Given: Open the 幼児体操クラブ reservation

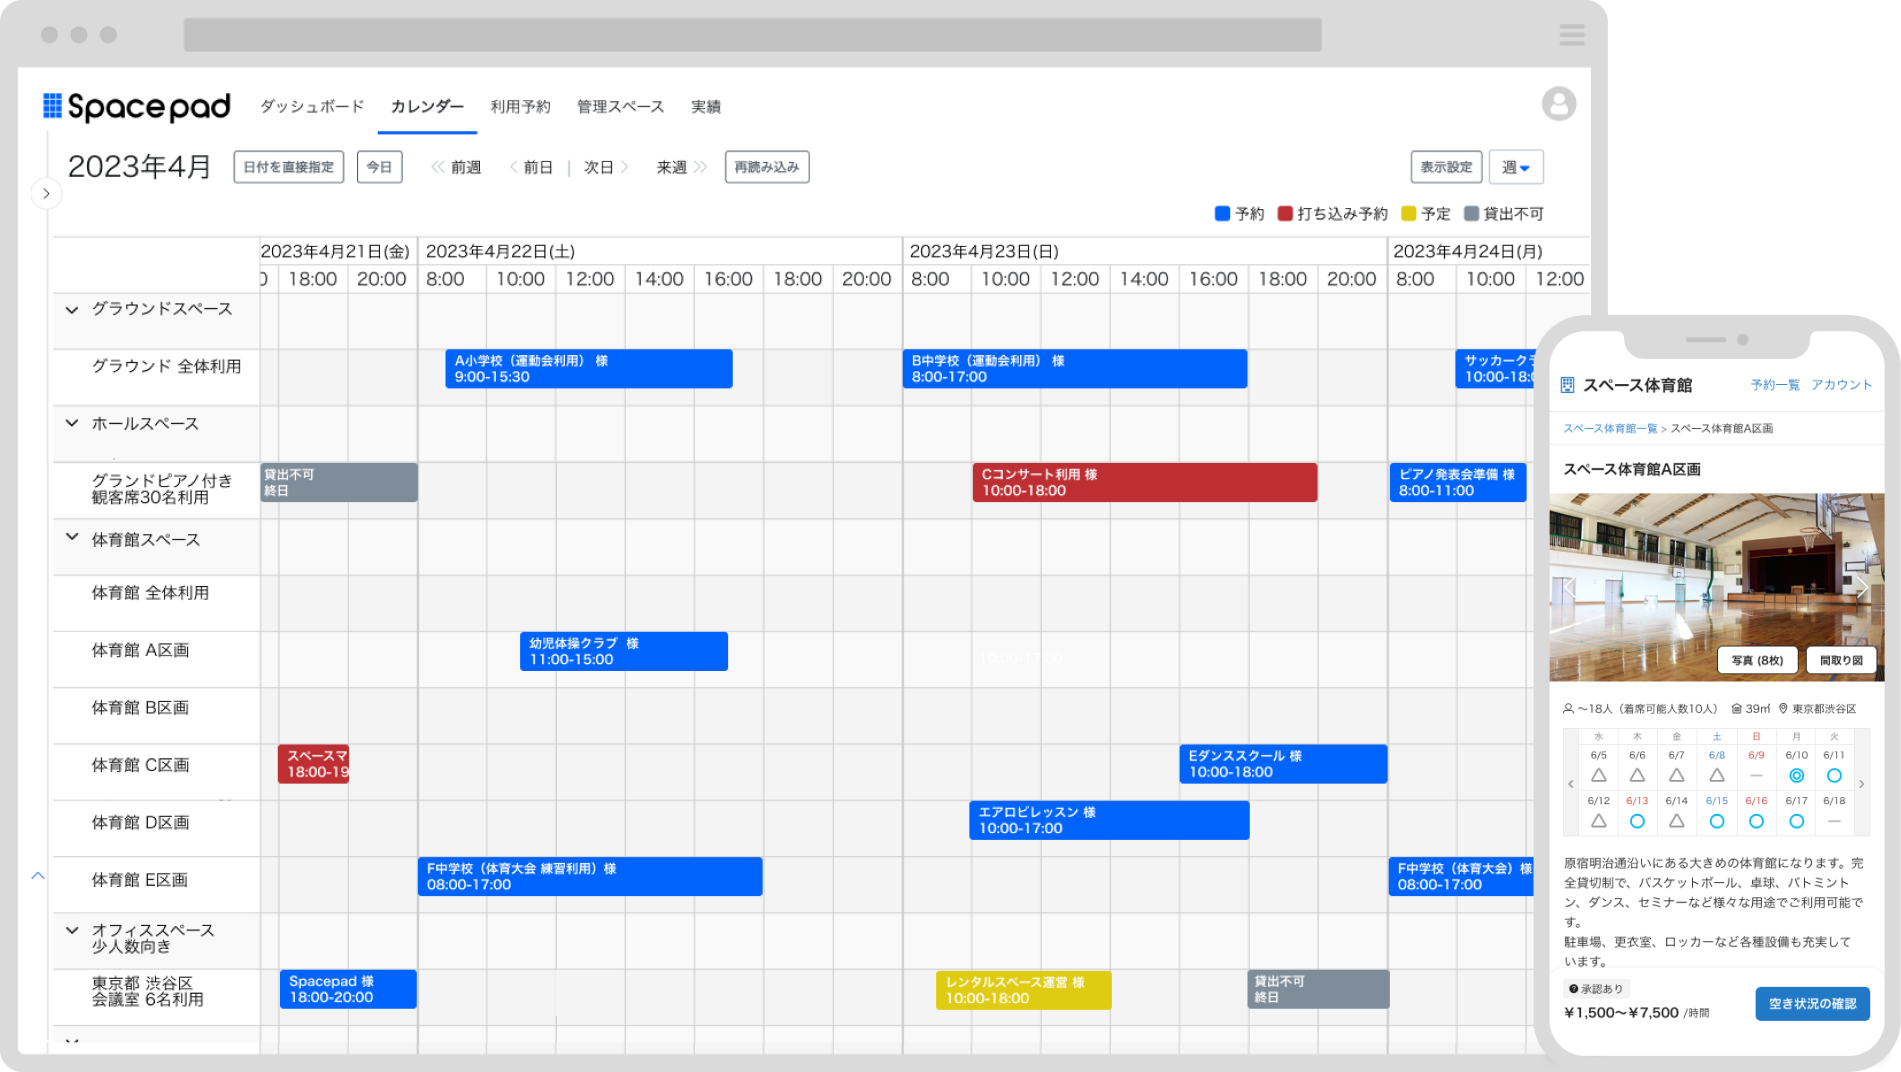Looking at the screenshot, I should [624, 651].
